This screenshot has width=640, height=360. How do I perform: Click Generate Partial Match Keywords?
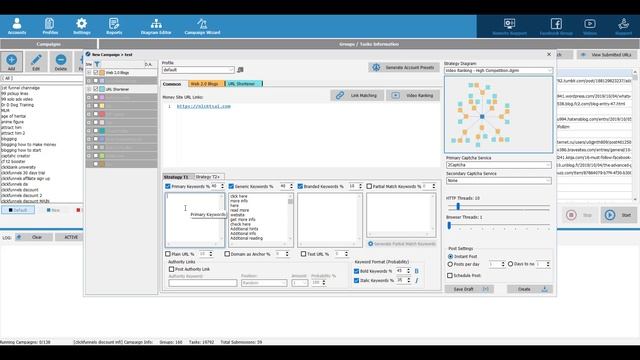pos(401,244)
